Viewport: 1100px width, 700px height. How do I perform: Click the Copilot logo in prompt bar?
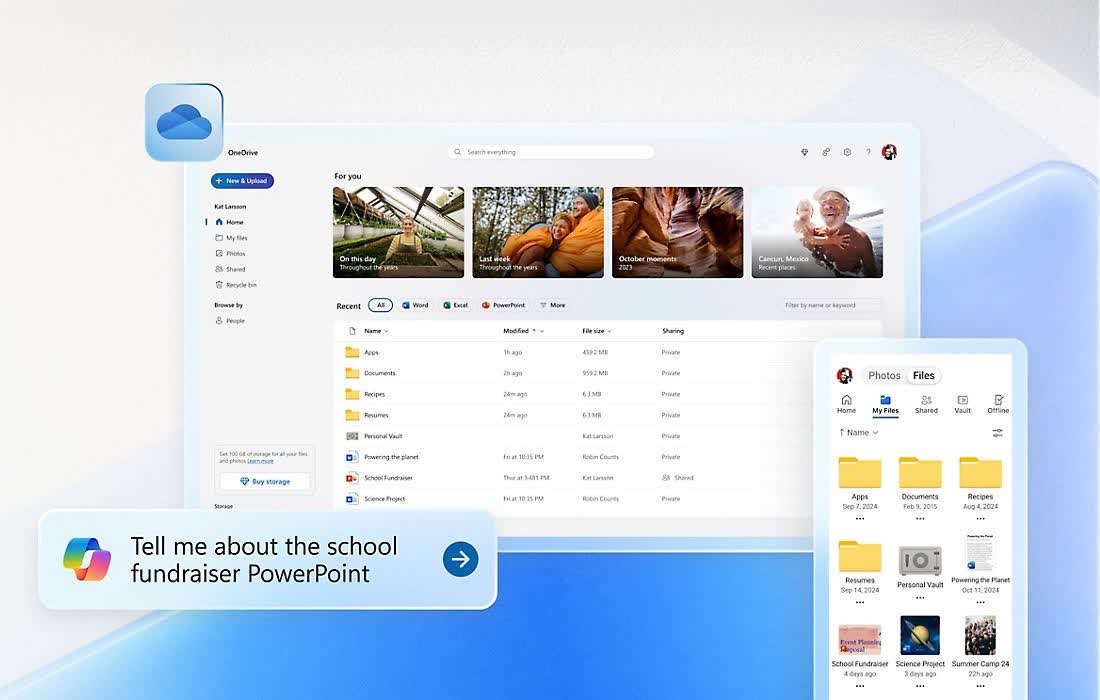[87, 559]
